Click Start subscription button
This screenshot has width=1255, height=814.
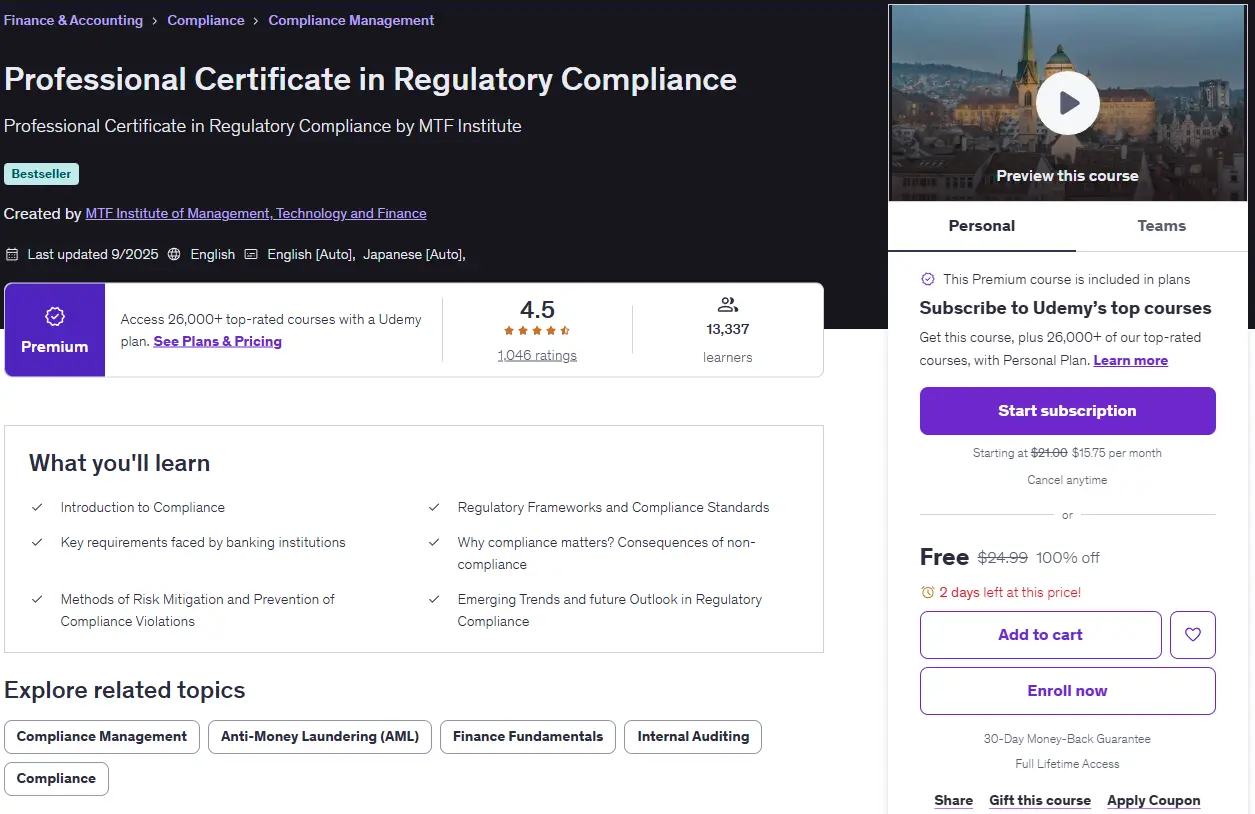[x=1068, y=411]
